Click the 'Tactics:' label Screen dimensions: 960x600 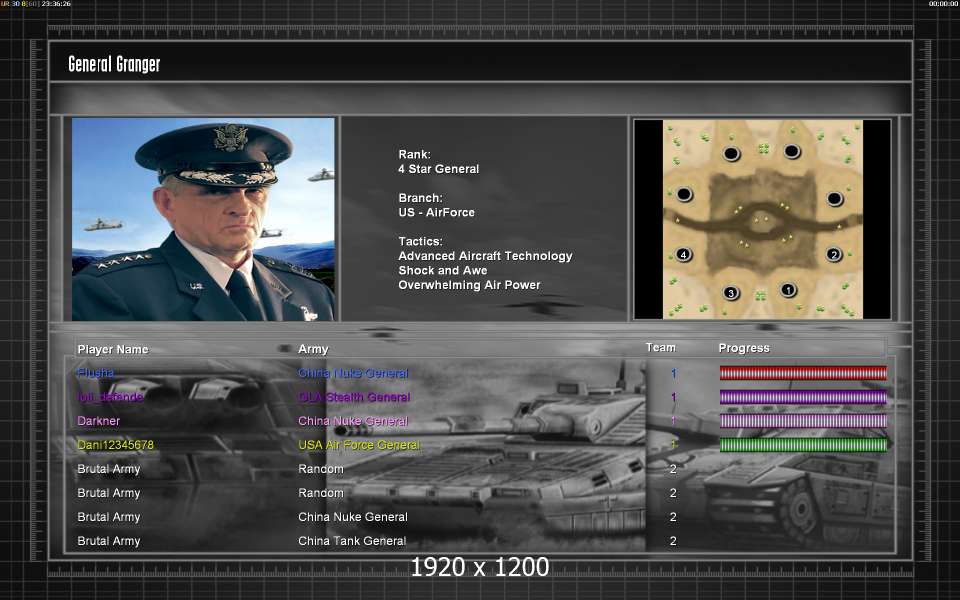[x=420, y=241]
